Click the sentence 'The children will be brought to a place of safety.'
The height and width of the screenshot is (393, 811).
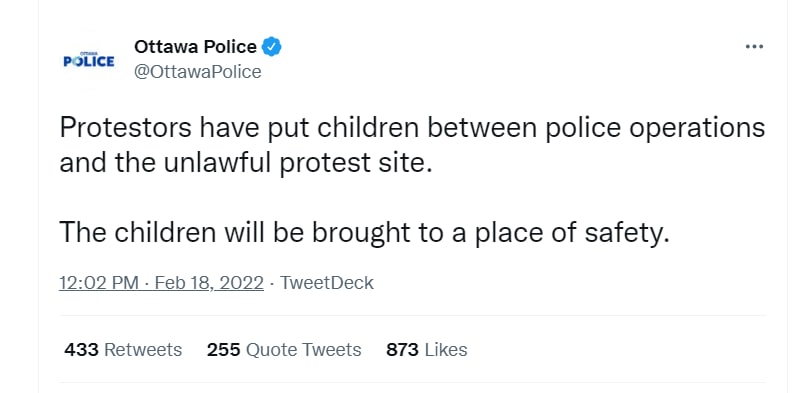point(364,233)
